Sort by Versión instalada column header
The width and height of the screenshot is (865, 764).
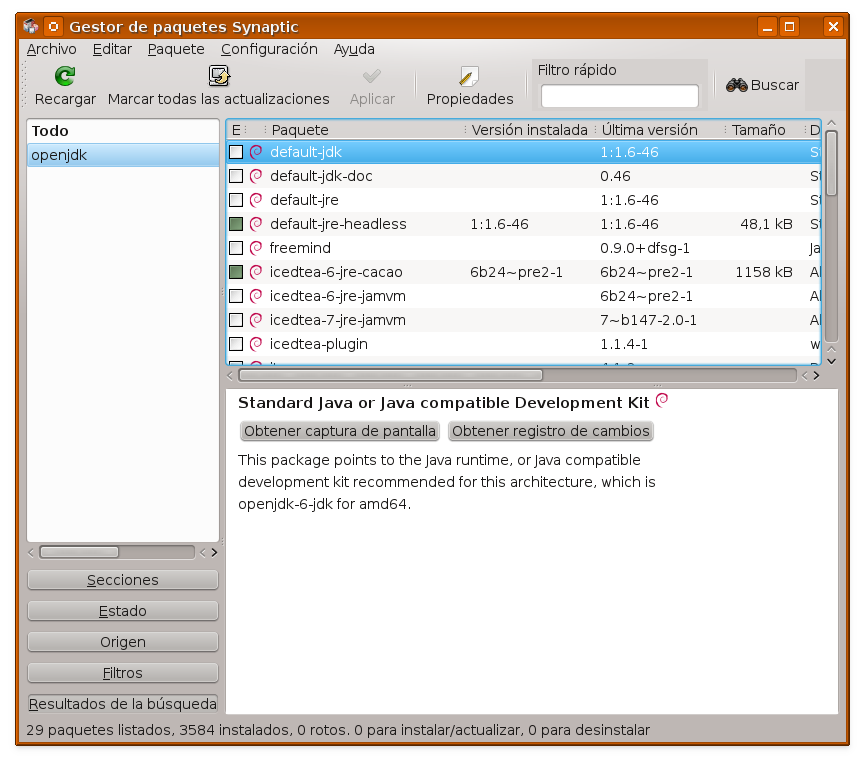pyautogui.click(x=530, y=130)
